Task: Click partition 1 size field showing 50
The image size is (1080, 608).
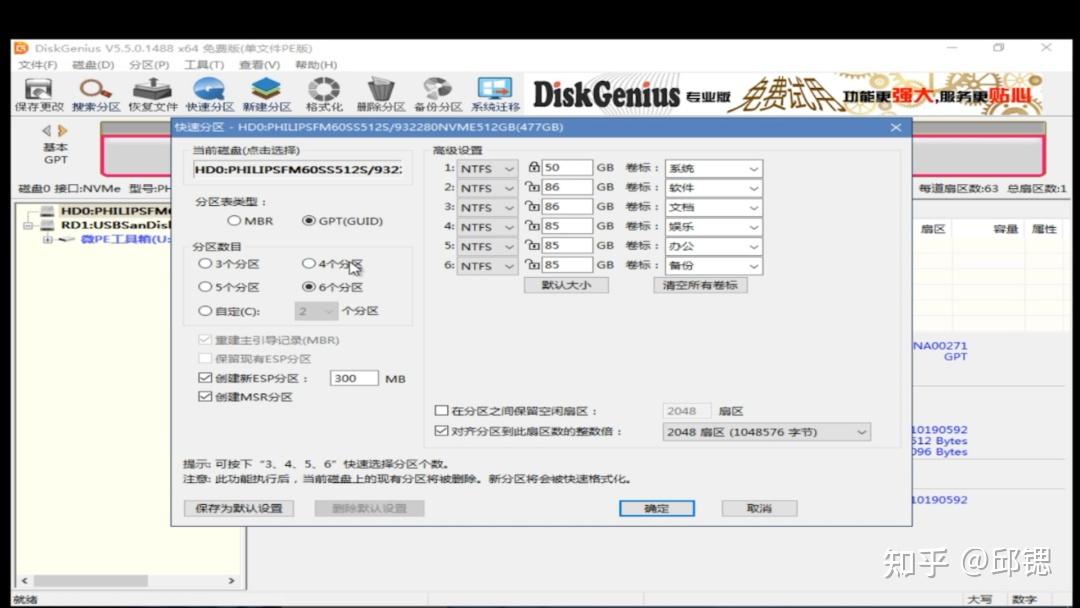Action: click(567, 167)
